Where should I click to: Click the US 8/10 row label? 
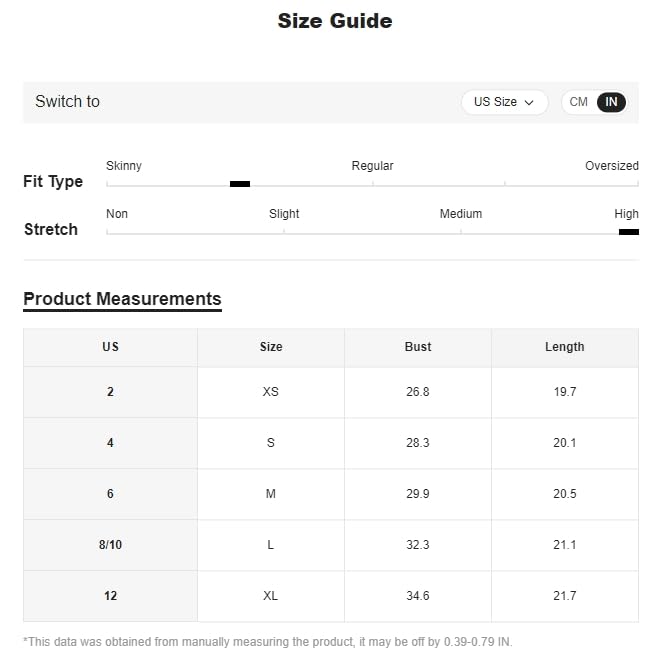click(110, 545)
